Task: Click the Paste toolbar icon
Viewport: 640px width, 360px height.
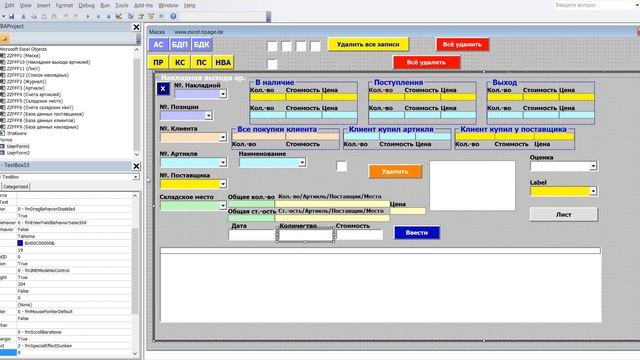Action: [x=44, y=16]
